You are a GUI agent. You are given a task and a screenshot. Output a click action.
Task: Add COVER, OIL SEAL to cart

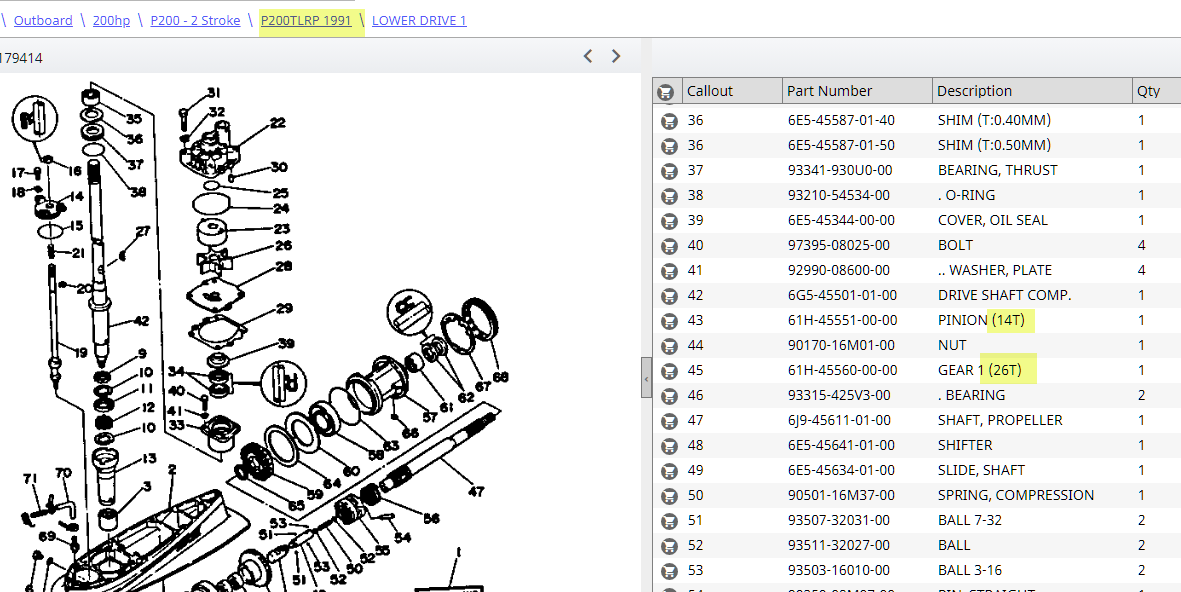[669, 221]
